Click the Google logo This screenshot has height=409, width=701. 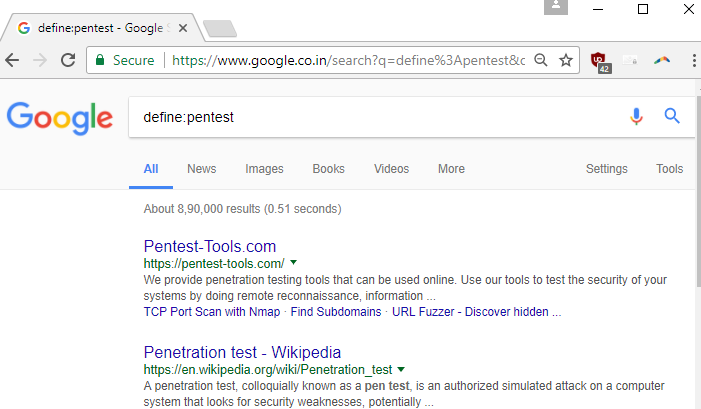coord(59,117)
